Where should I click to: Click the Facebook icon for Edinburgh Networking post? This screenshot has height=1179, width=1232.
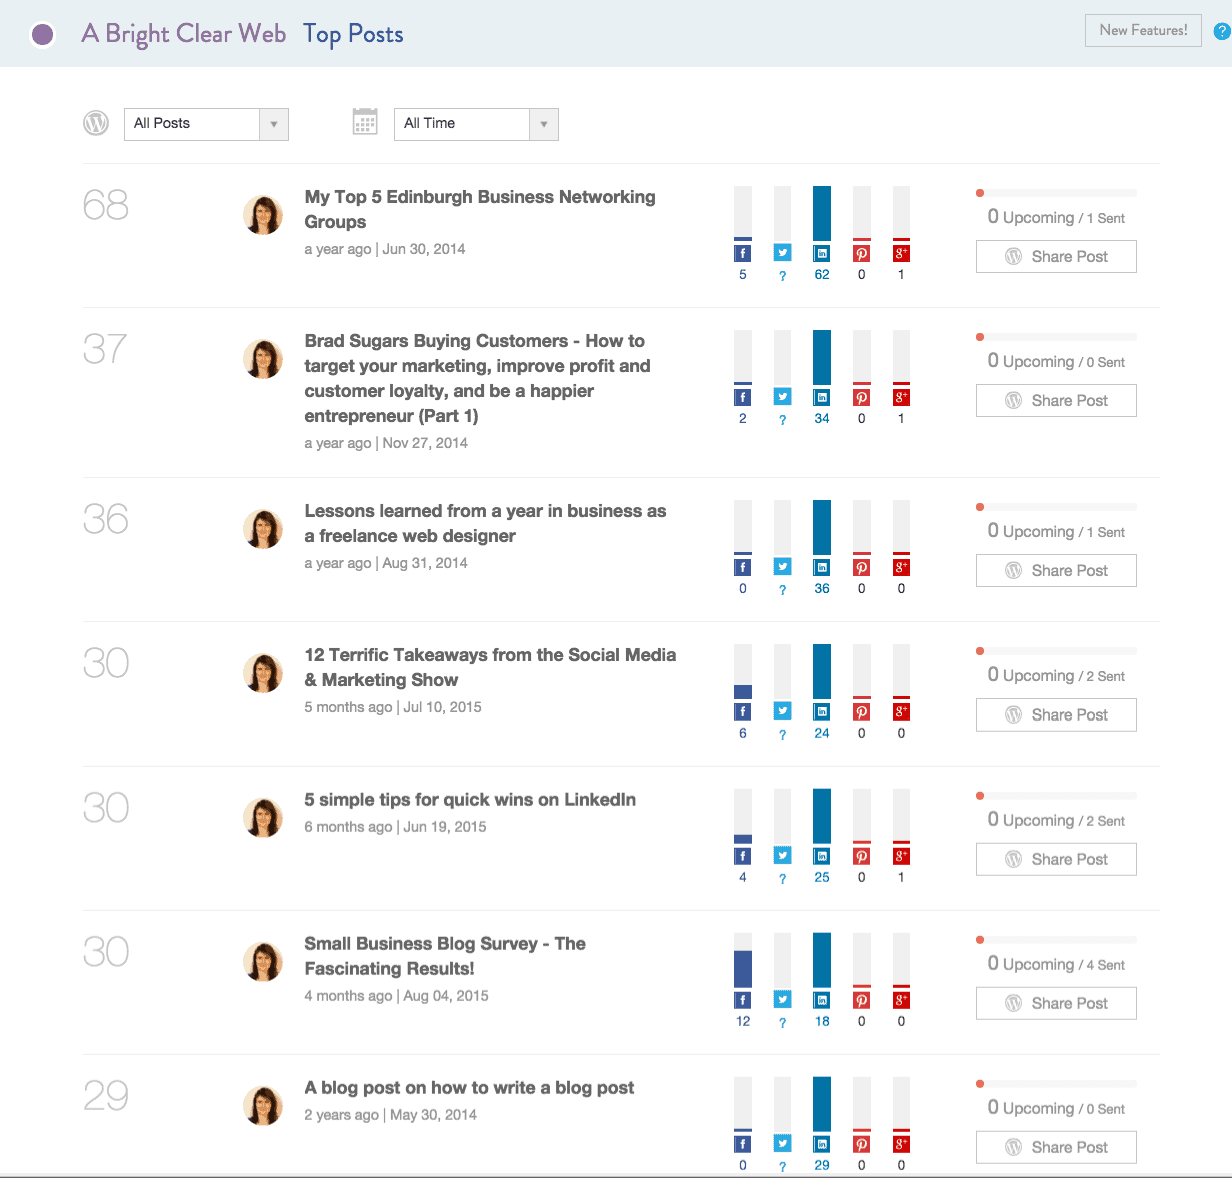click(743, 253)
